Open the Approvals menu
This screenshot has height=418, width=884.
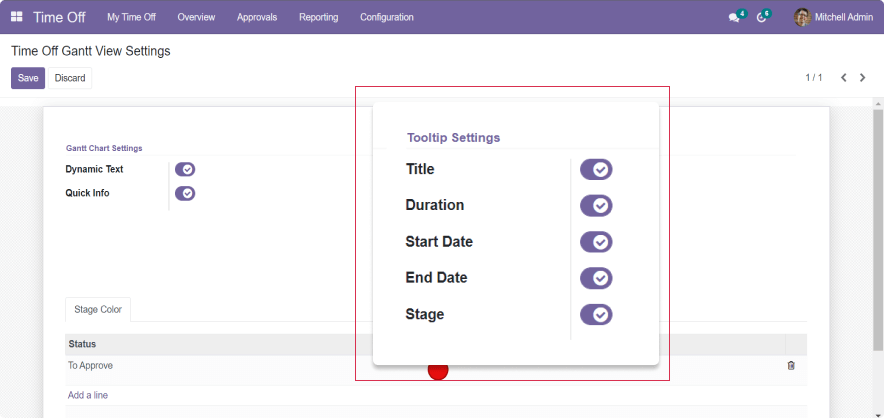pos(257,17)
